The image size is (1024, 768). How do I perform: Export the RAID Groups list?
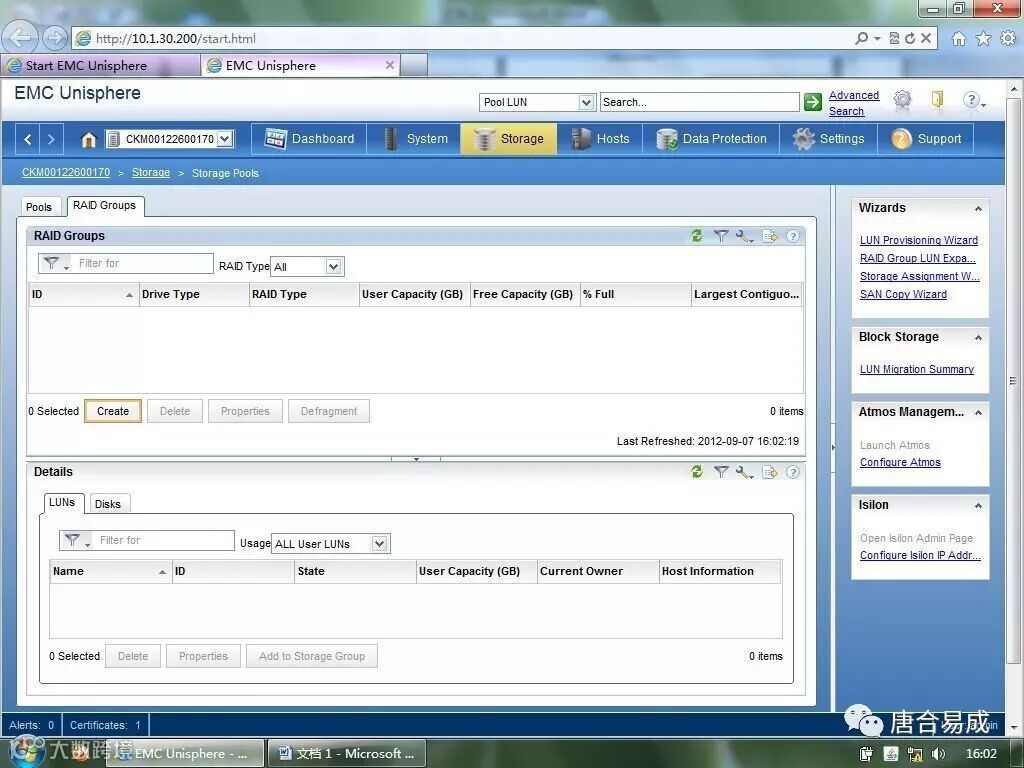(770, 236)
